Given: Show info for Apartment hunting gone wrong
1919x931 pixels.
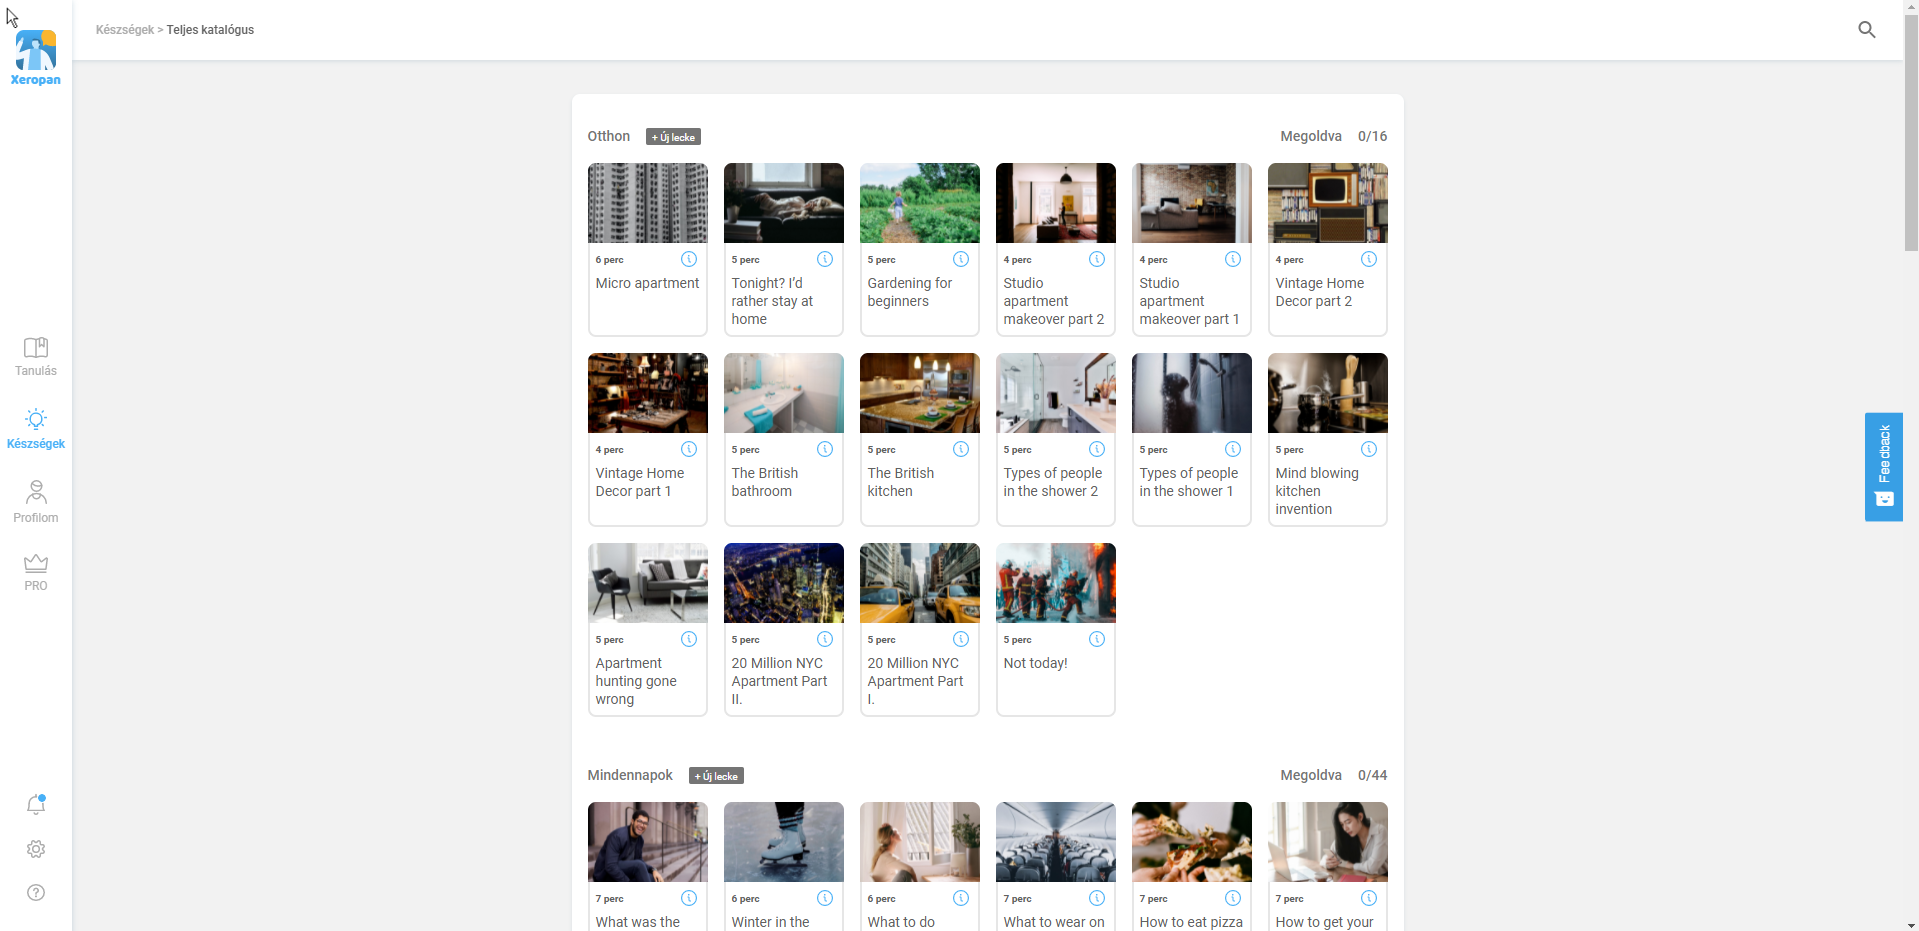Looking at the screenshot, I should (689, 639).
